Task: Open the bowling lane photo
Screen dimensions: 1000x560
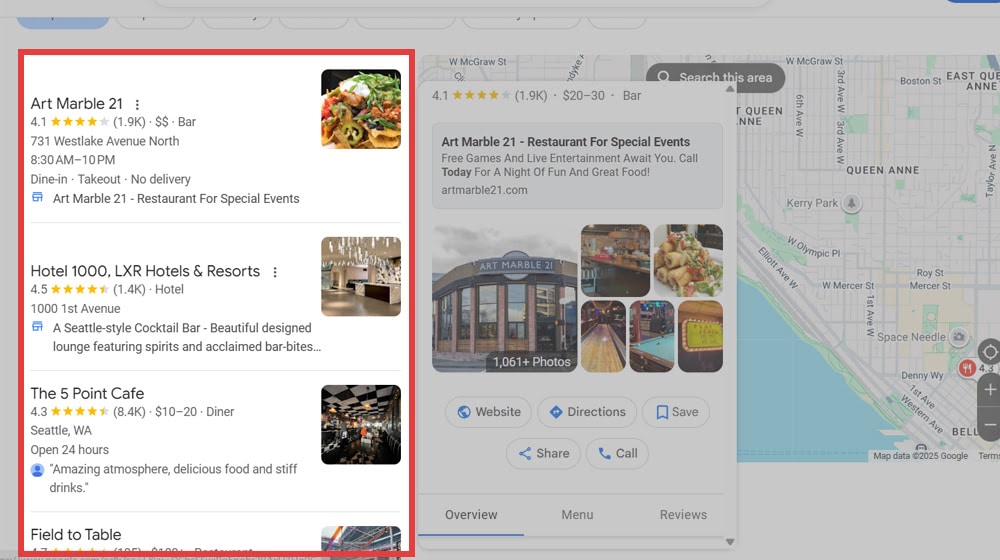Action: (603, 337)
